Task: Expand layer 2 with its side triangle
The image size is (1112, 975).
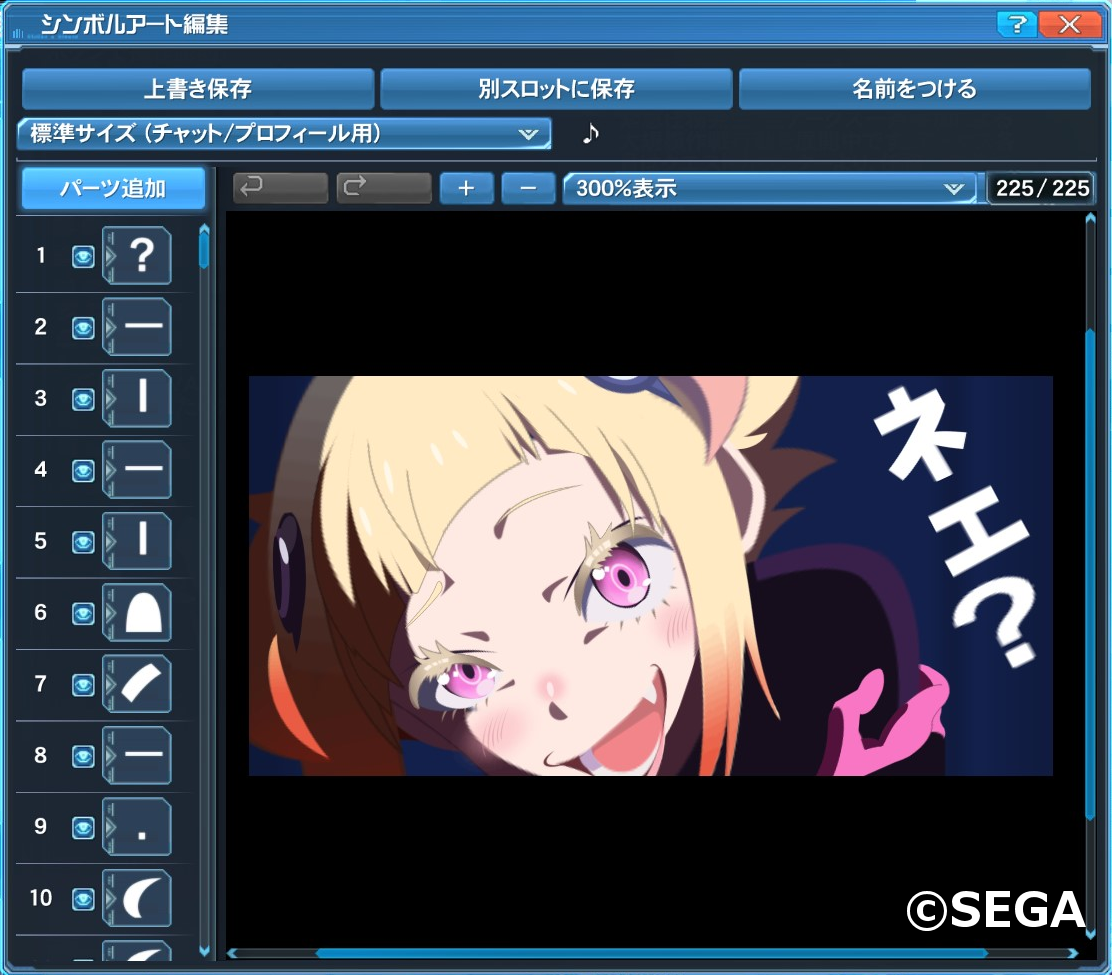Action: [x=109, y=327]
